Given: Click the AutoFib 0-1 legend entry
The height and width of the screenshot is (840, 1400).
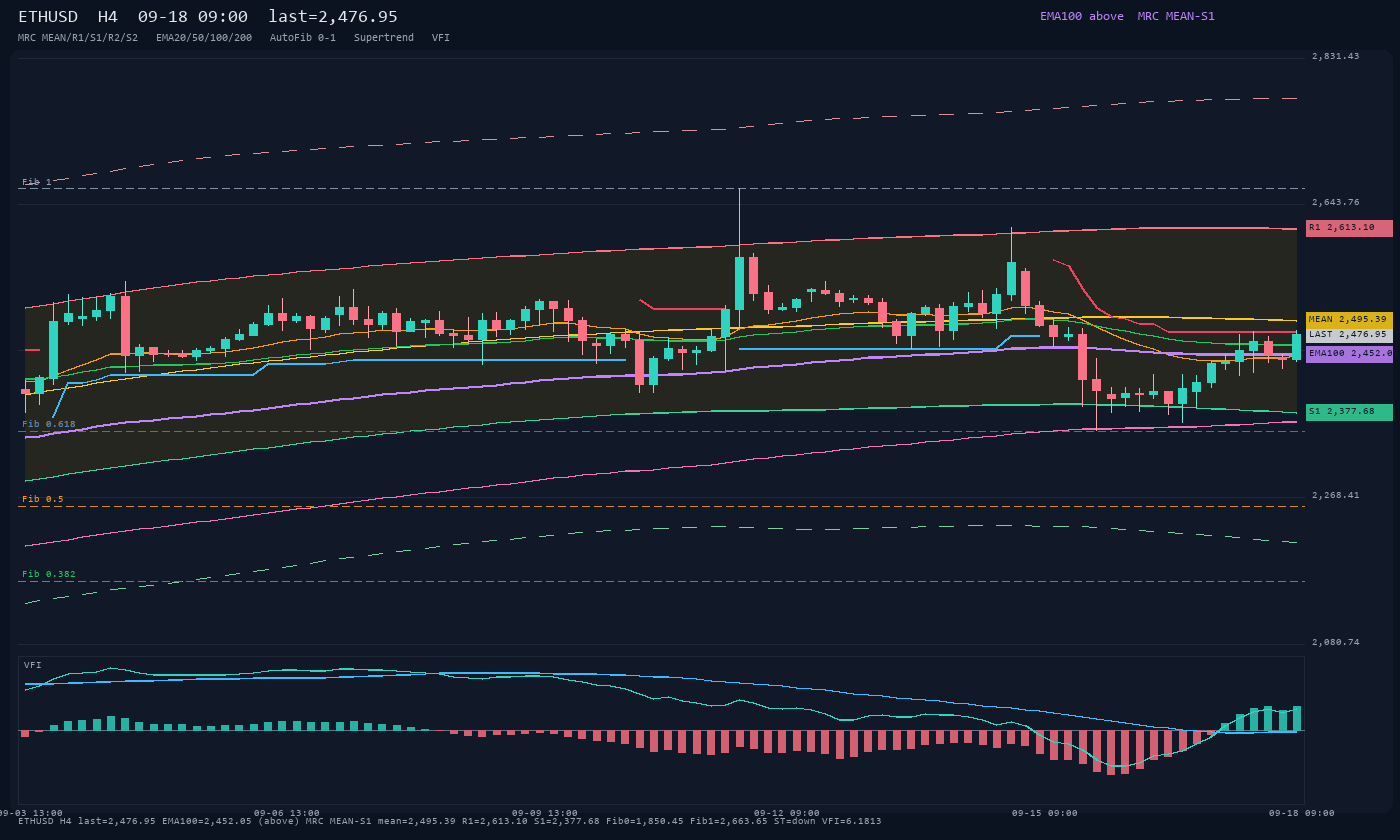Looking at the screenshot, I should click(303, 38).
